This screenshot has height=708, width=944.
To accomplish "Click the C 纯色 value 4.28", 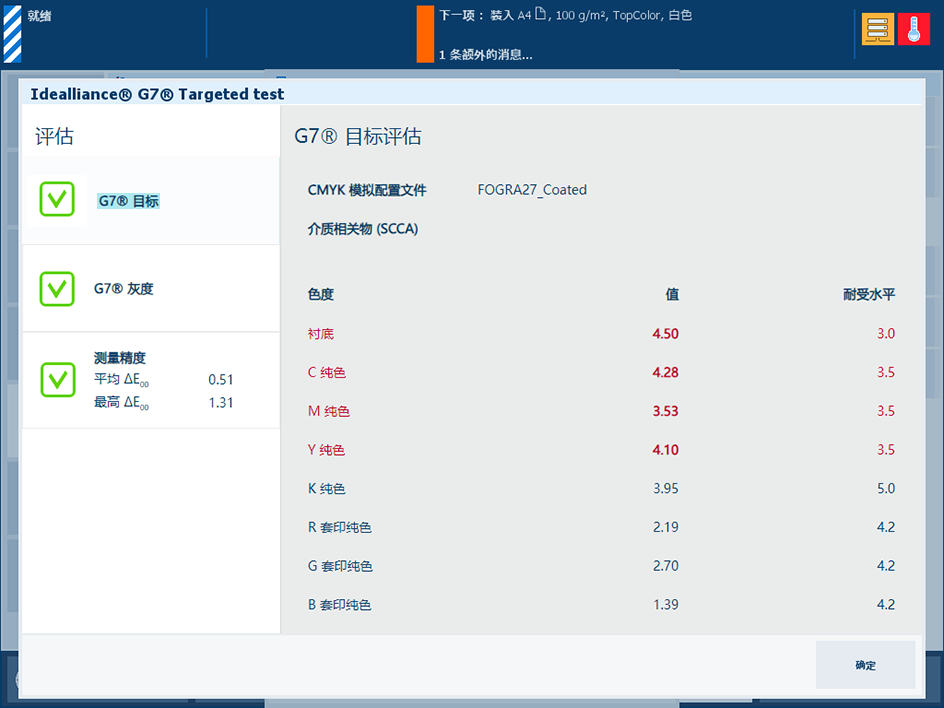I will coord(665,372).
